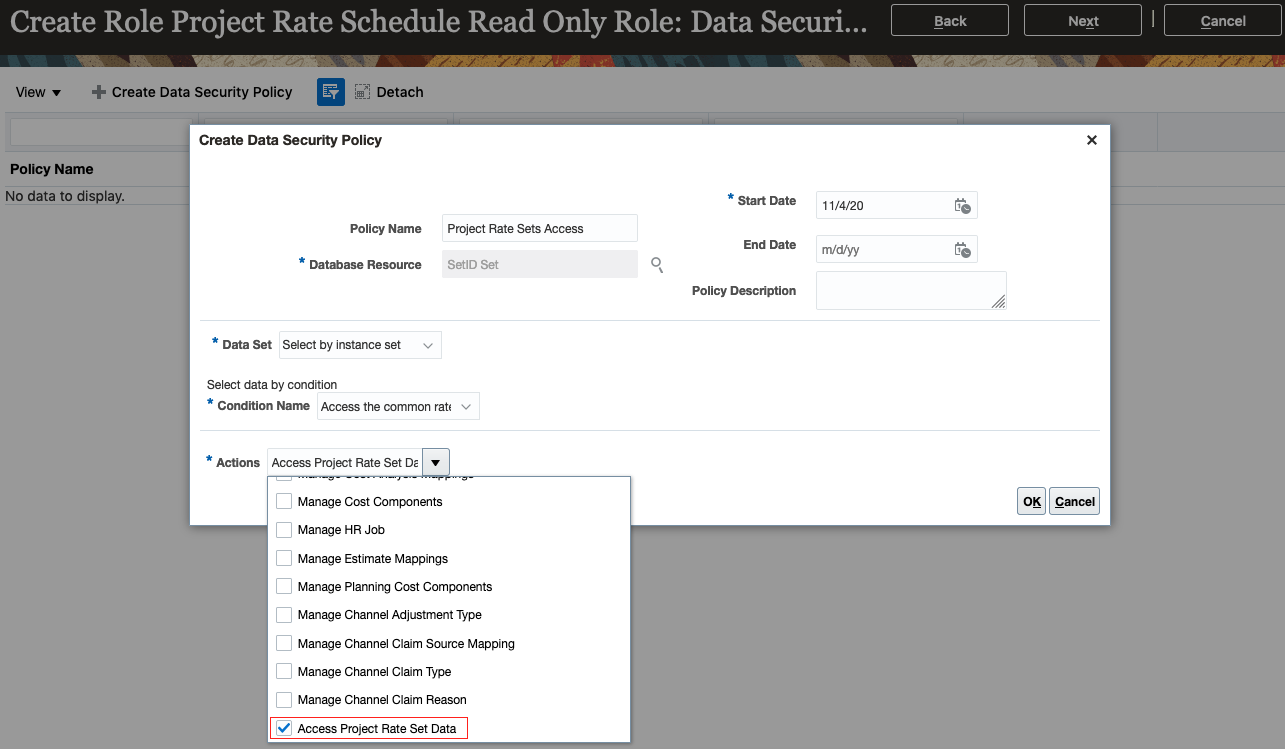This screenshot has width=1285, height=749.
Task: Open the Data Set dropdown
Action: click(x=360, y=345)
